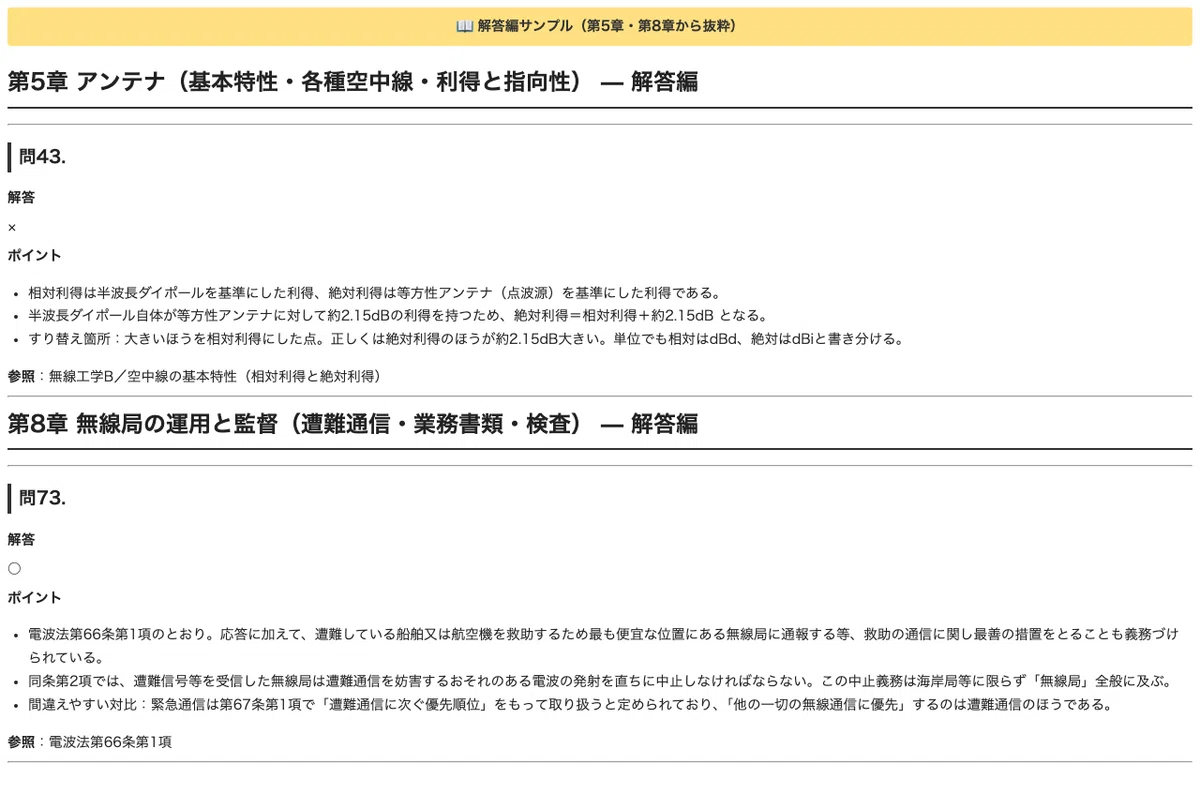Click the 解答 label under 問73
The width and height of the screenshot is (1200, 808).
pyautogui.click(x=21, y=539)
